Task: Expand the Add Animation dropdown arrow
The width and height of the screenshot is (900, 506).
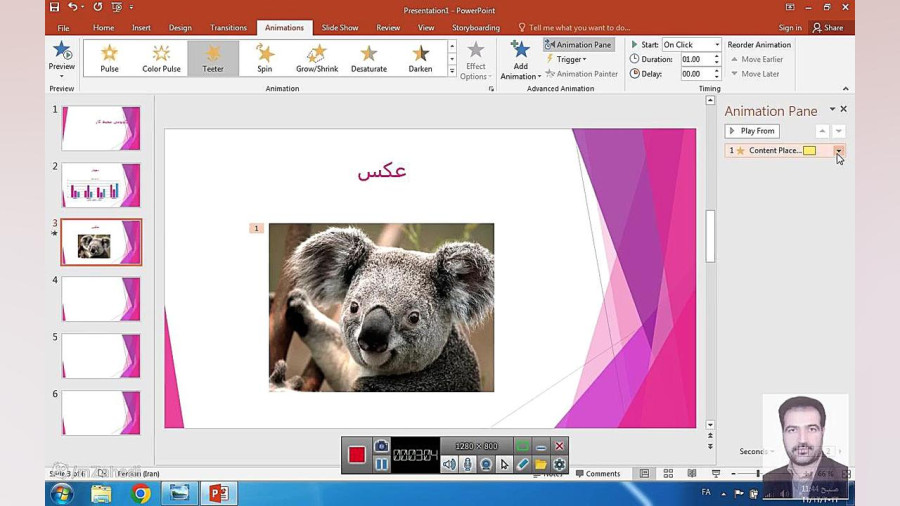Action: click(x=539, y=76)
